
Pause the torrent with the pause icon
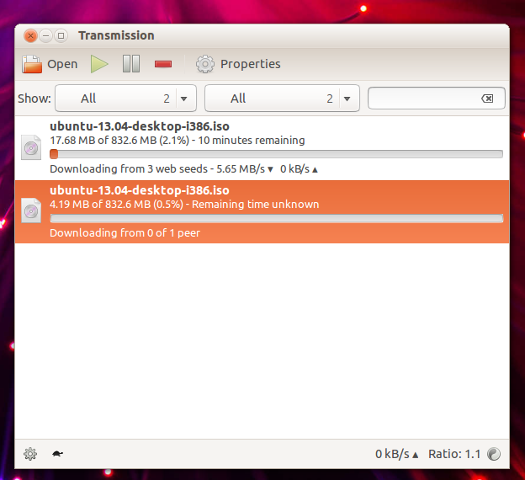pos(131,64)
